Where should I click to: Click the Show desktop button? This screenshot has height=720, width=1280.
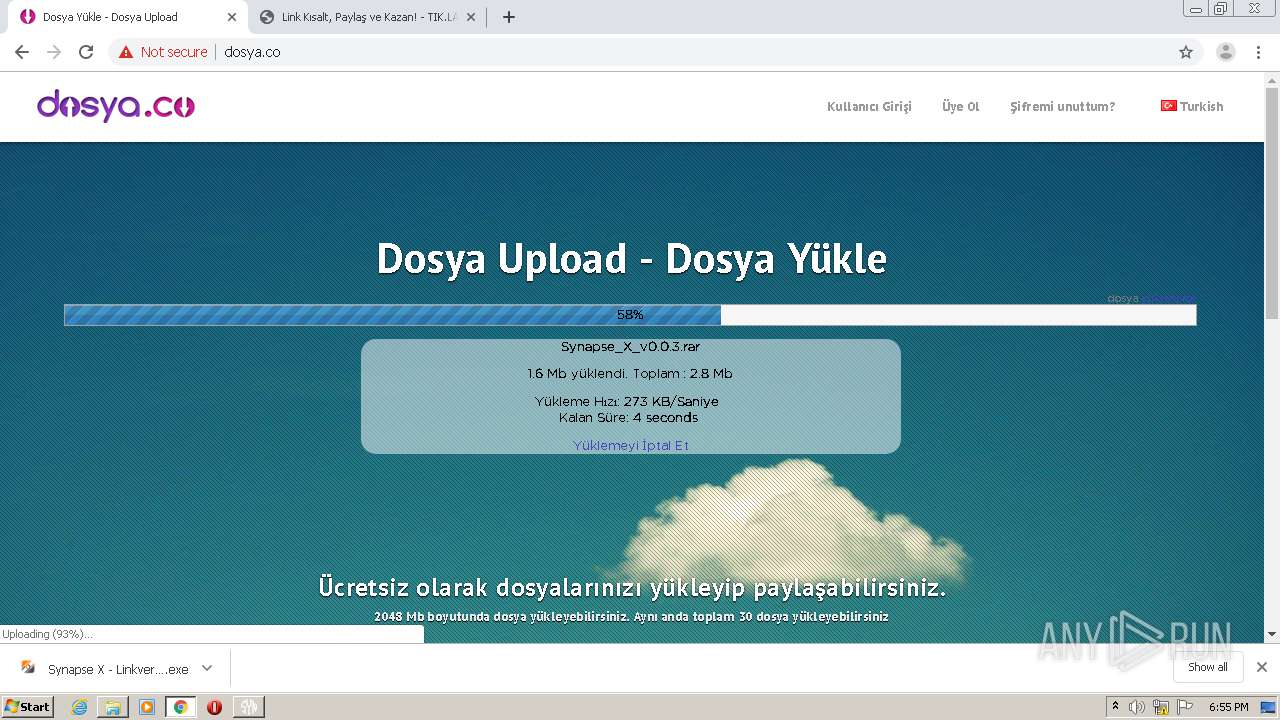1270,707
